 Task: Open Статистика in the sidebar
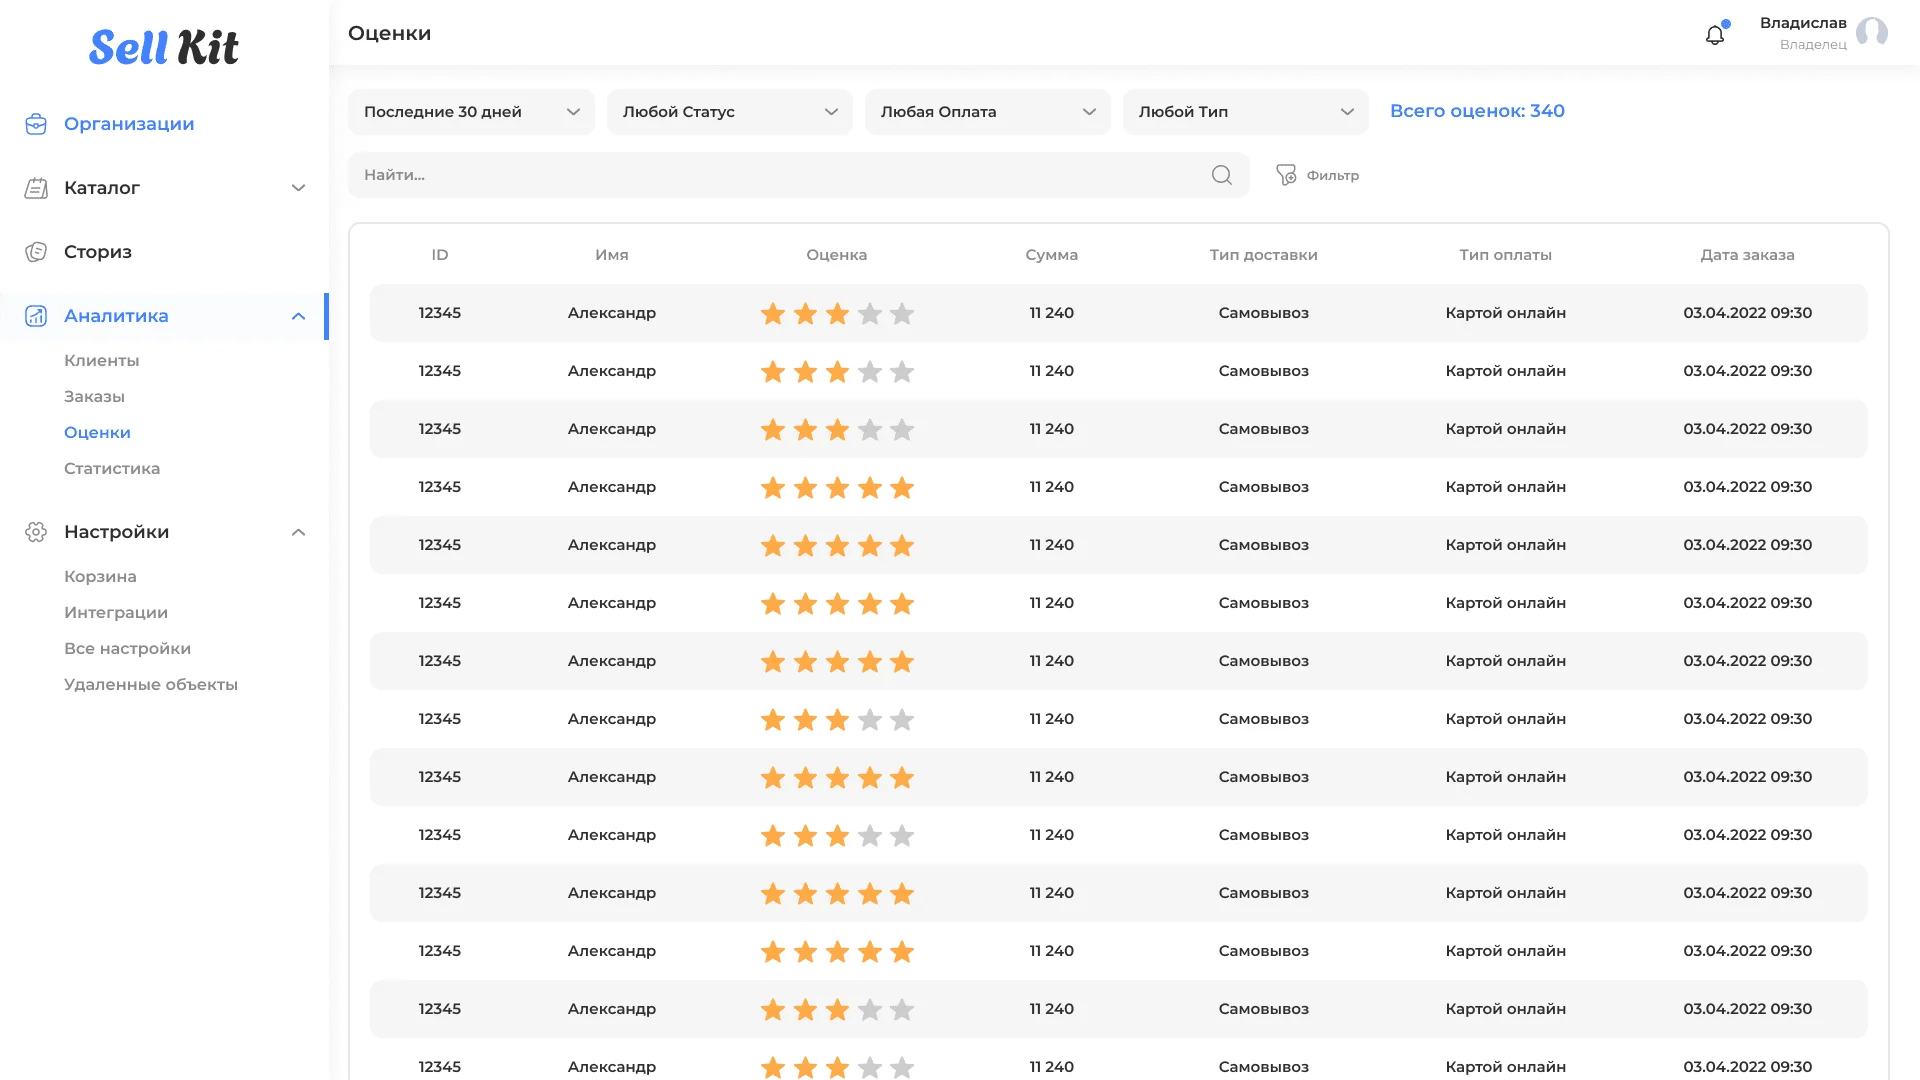[x=112, y=468]
